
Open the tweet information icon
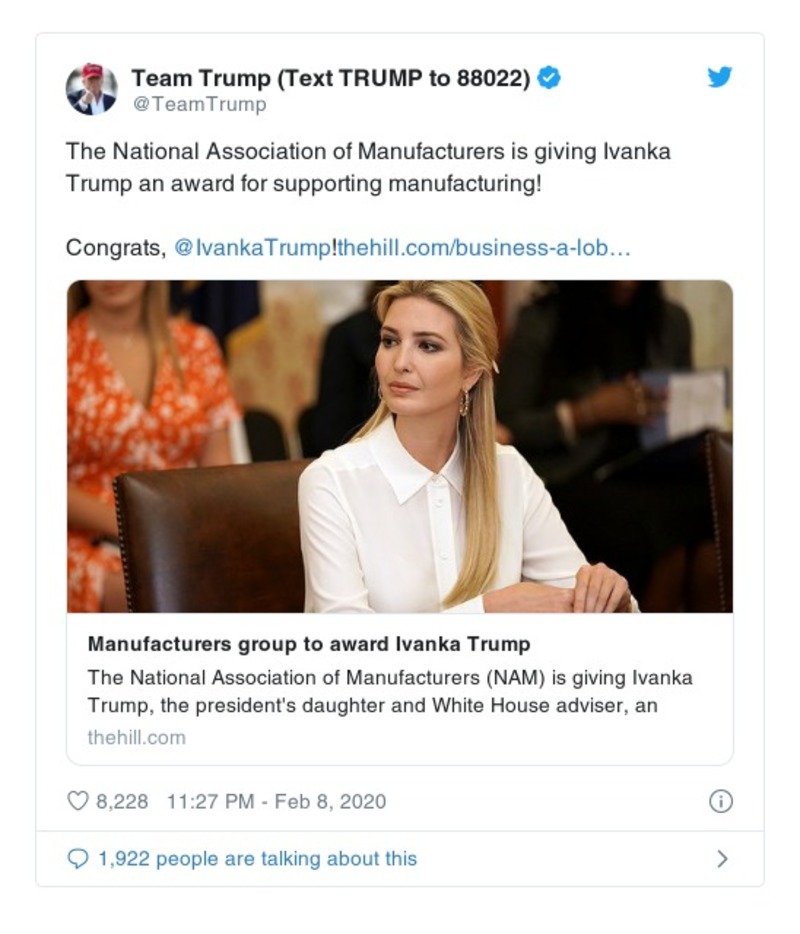(x=719, y=800)
